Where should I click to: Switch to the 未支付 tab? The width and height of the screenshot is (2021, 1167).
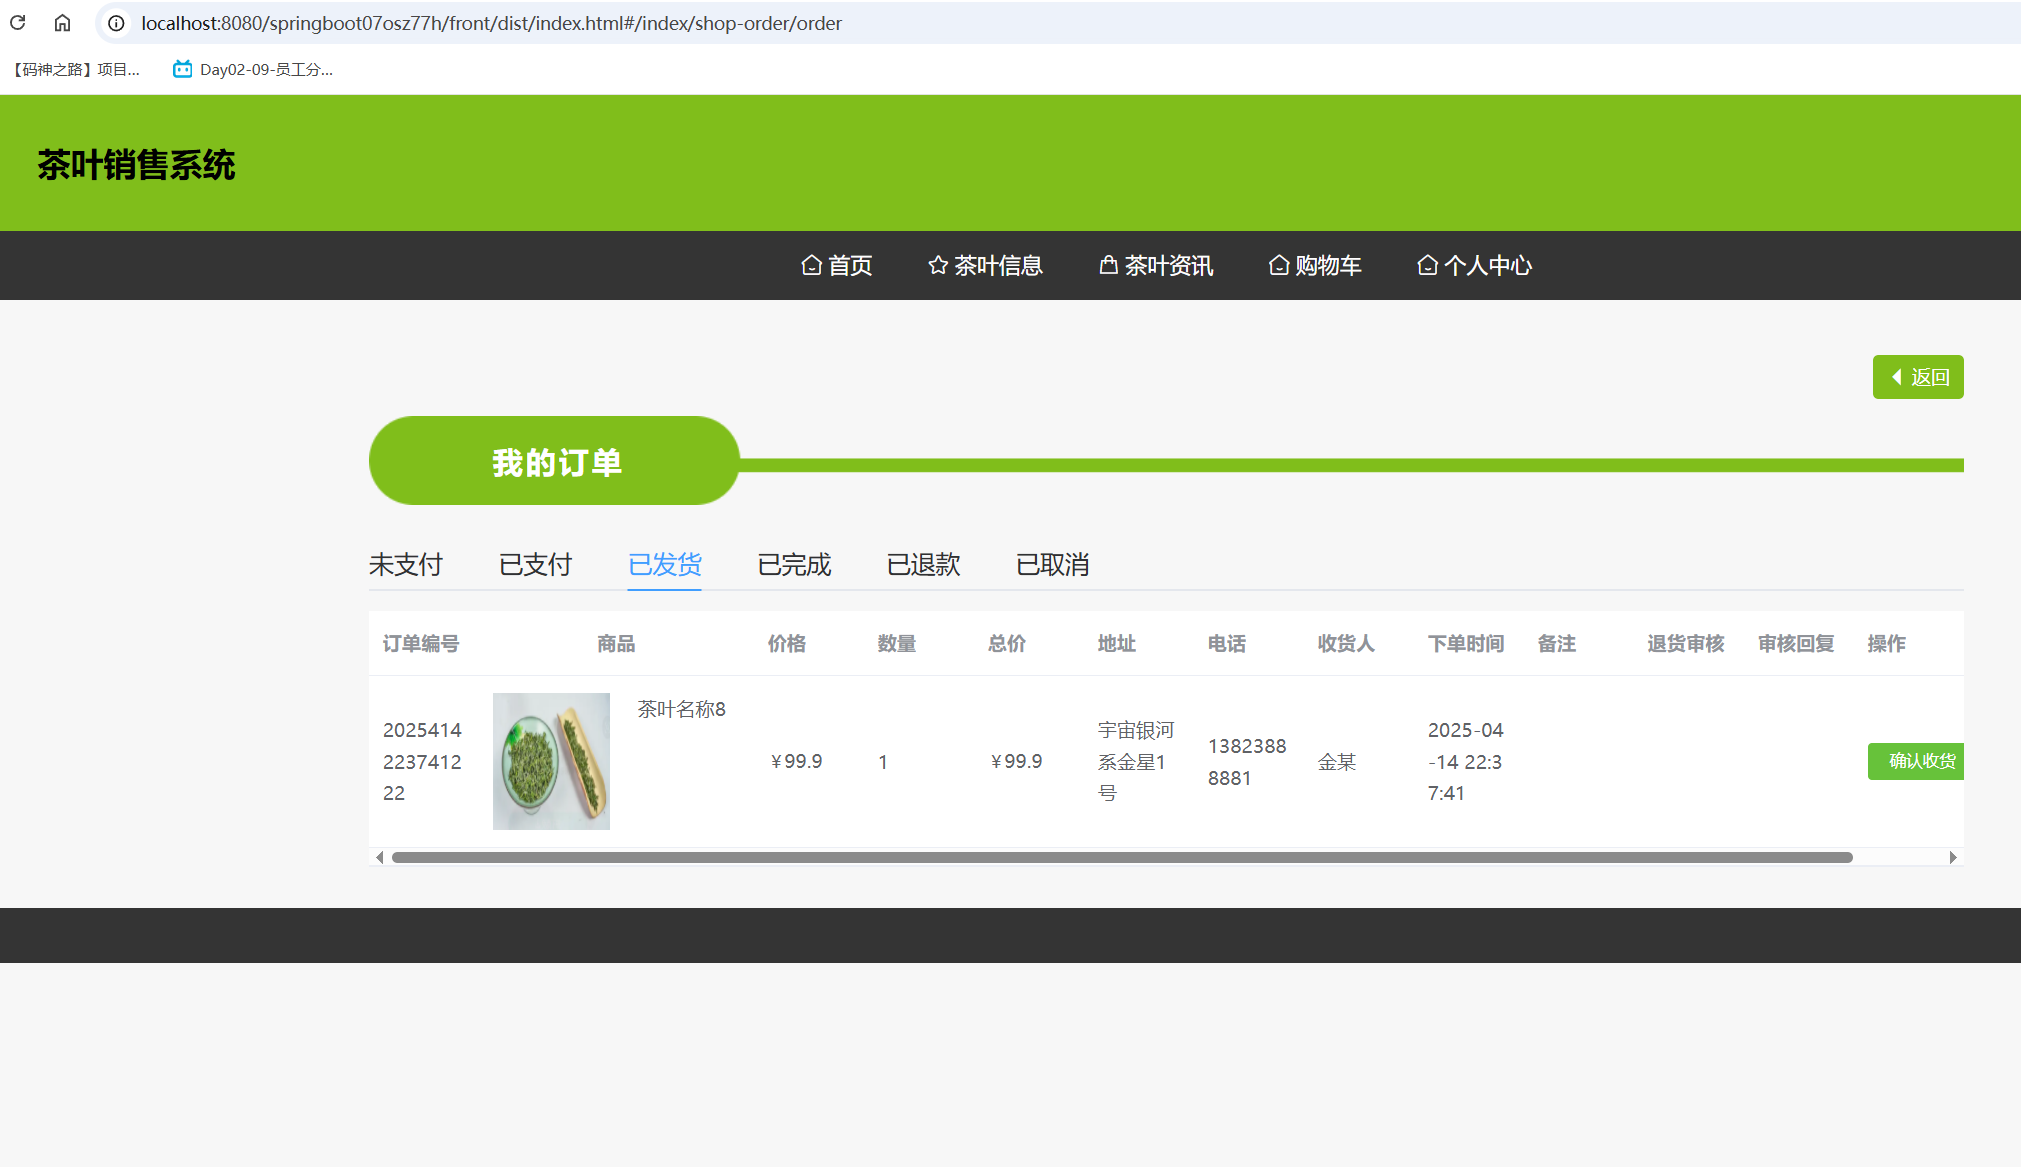tap(406, 565)
